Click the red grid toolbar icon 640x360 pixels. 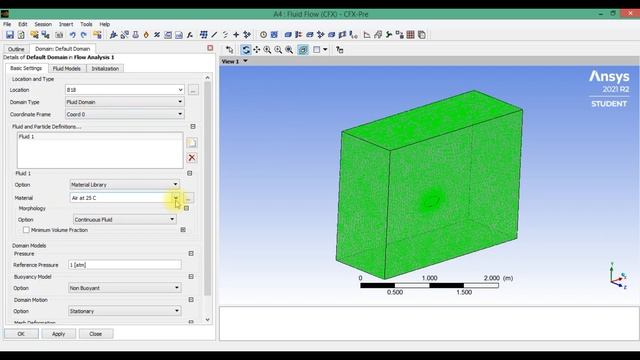pos(411,35)
